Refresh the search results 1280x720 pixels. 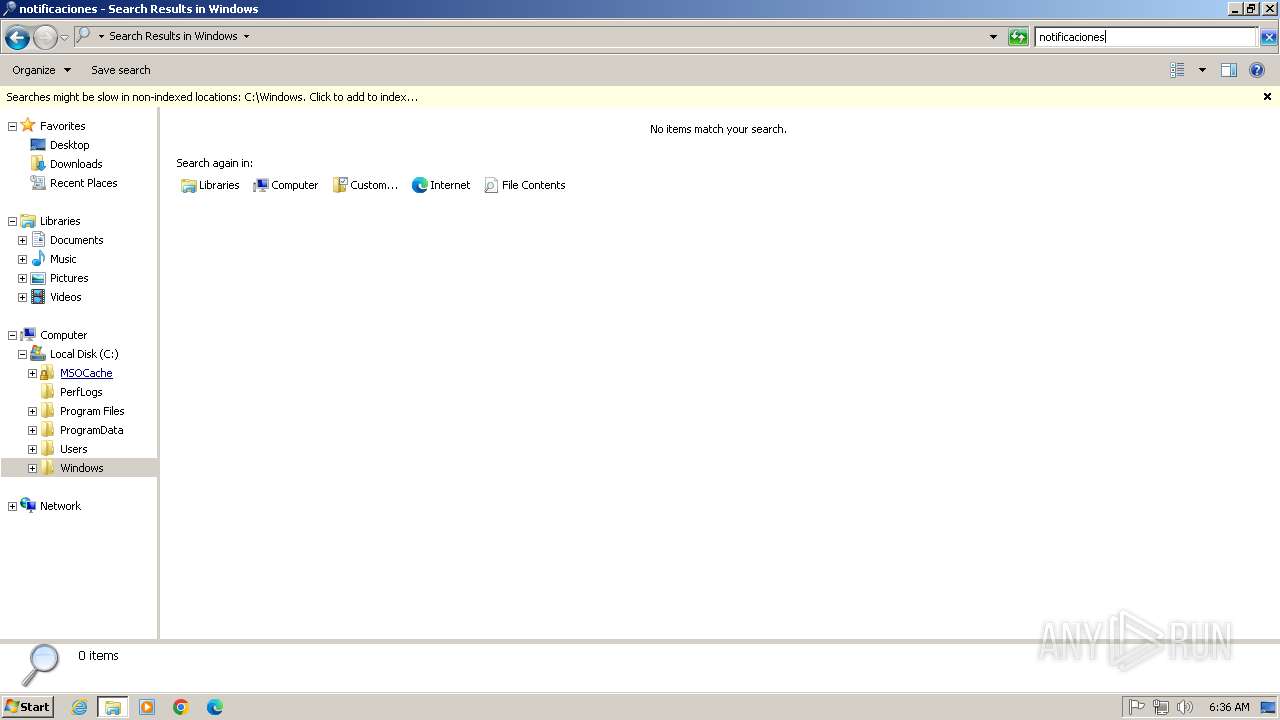1018,37
